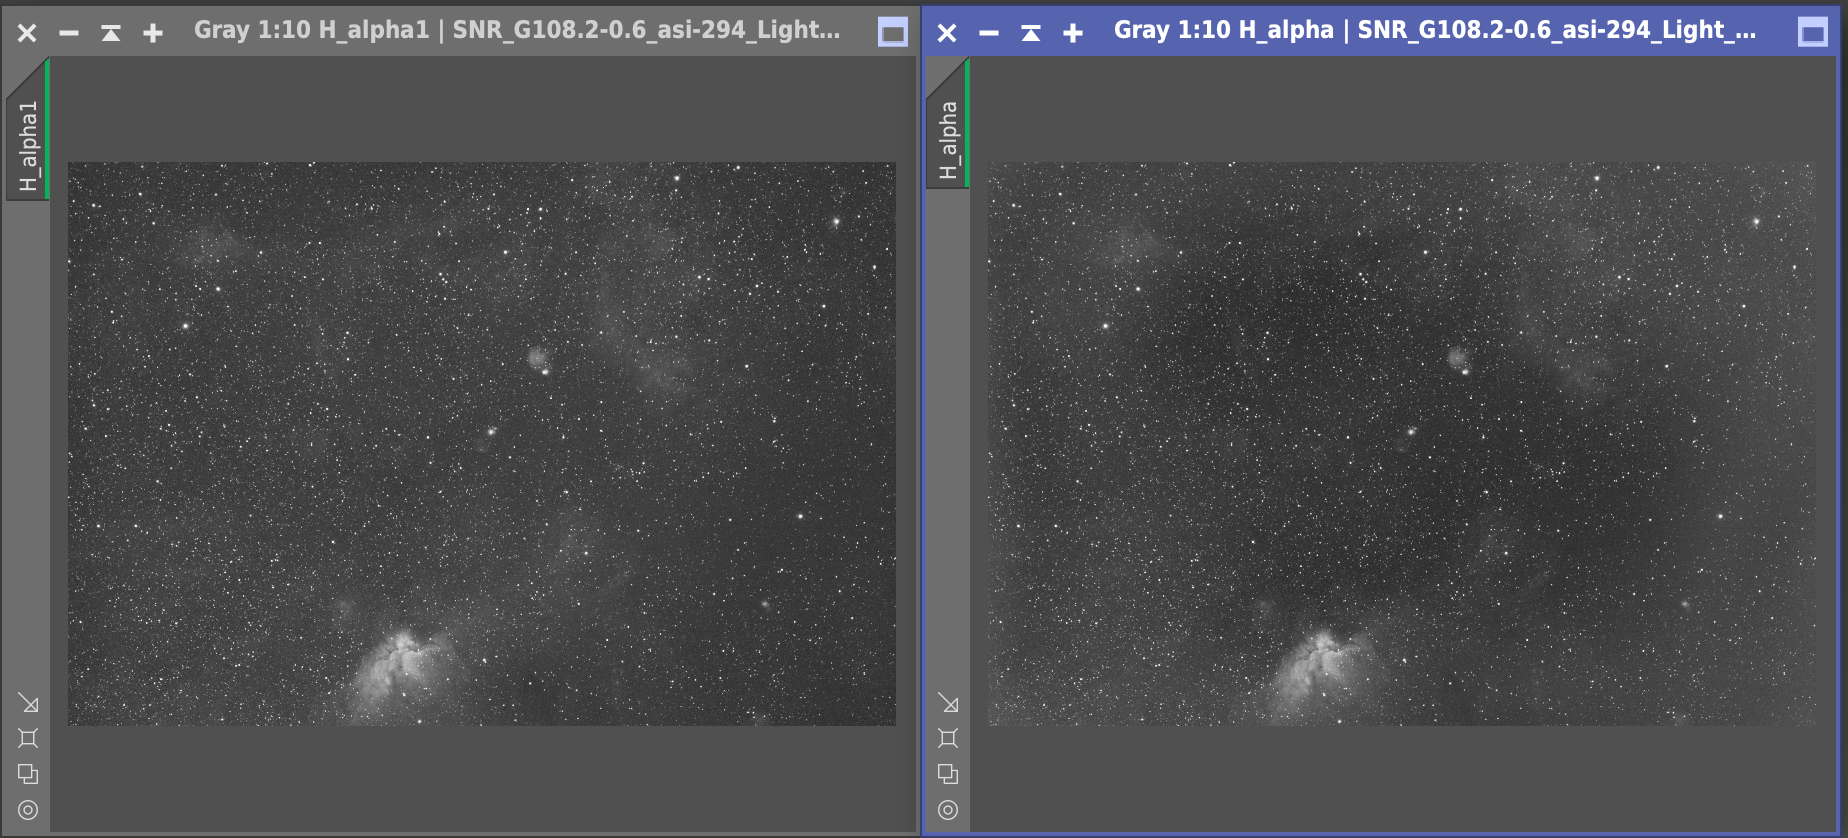Maximize the H_alpha1 window with plus button
The width and height of the screenshot is (1848, 838).
(153, 33)
